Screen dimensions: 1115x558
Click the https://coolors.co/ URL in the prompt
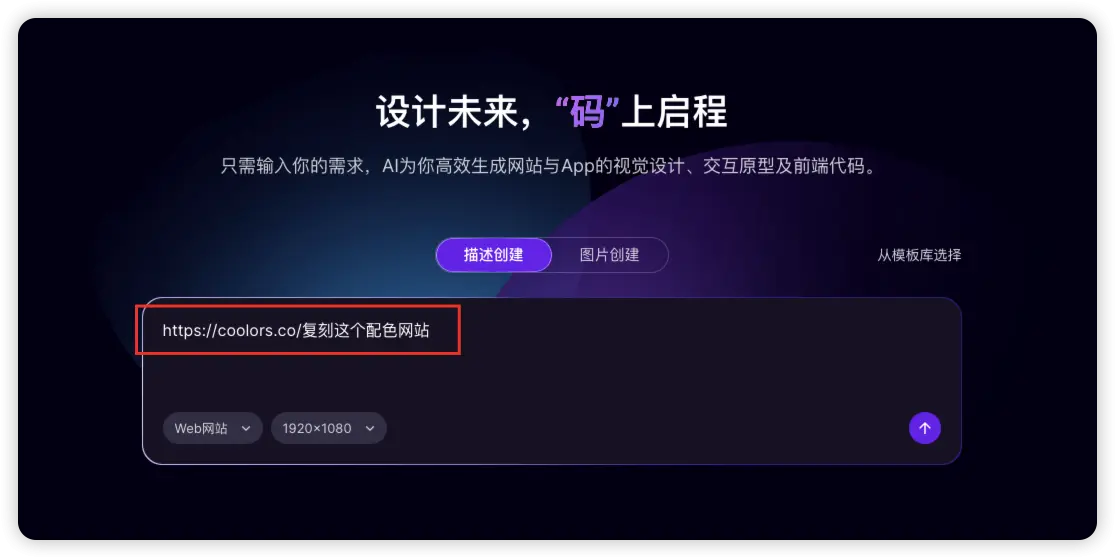(232, 331)
